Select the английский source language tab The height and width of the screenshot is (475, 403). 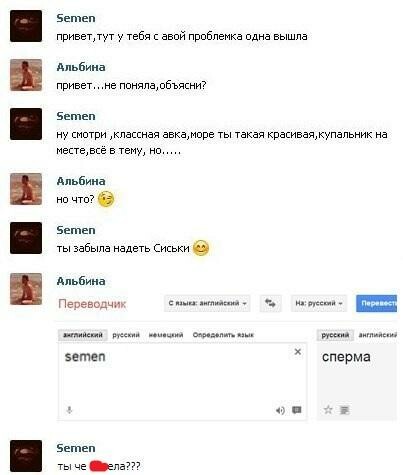[x=83, y=335]
